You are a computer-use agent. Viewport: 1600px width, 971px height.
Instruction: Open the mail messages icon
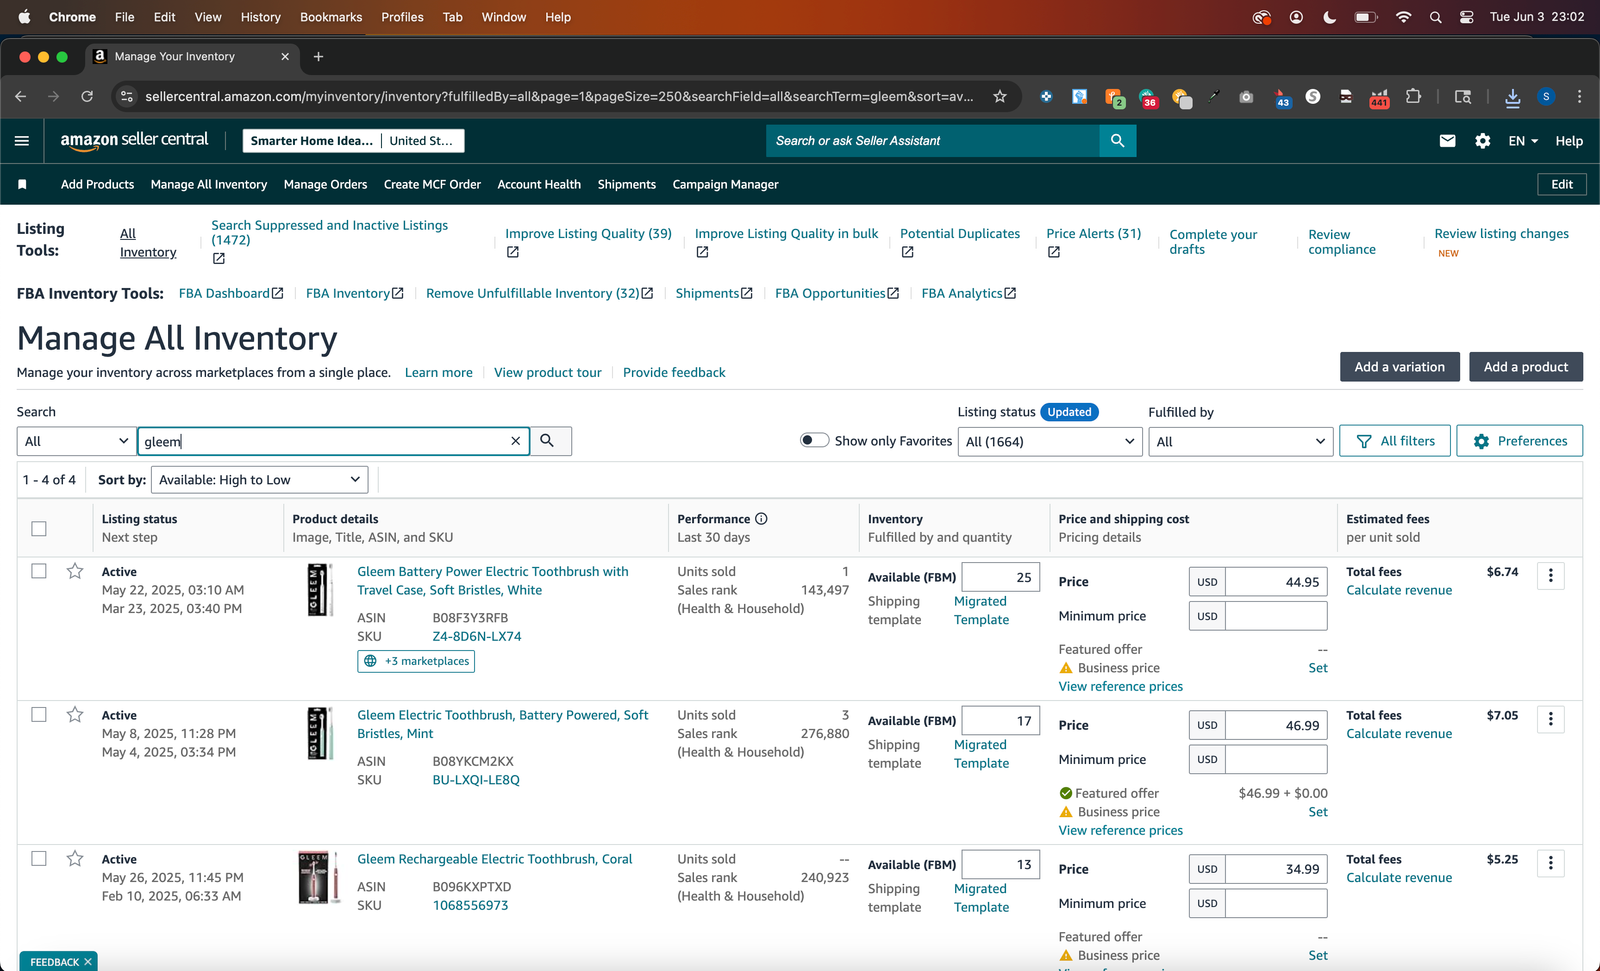pyautogui.click(x=1447, y=141)
